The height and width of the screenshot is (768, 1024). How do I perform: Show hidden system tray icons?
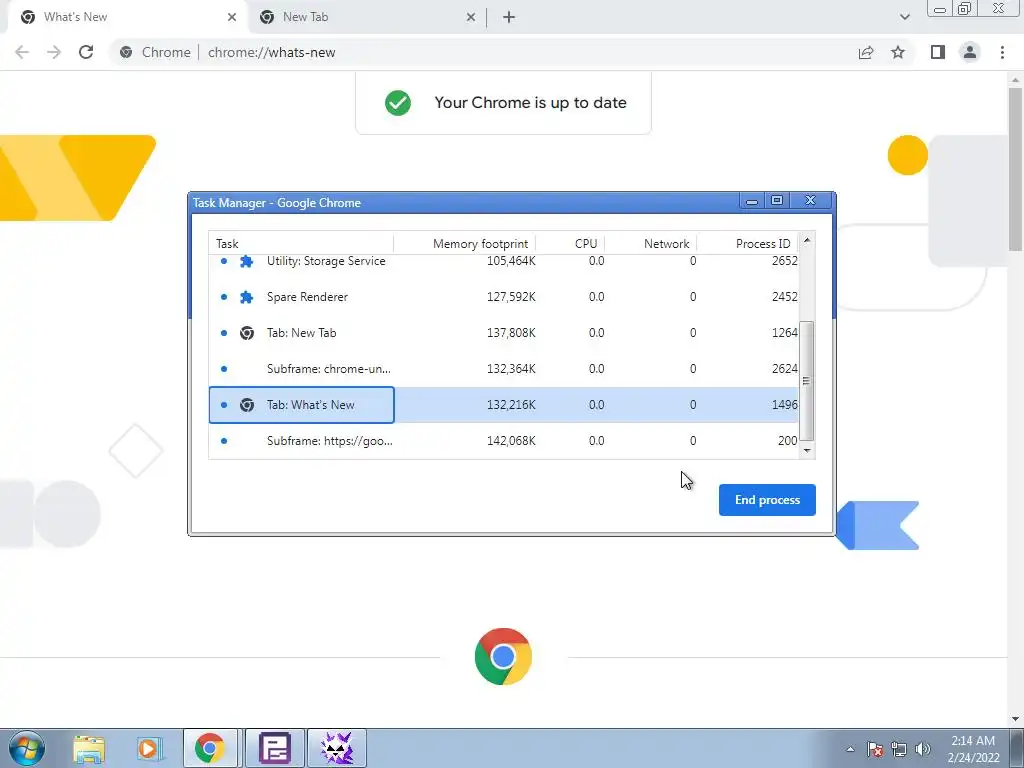(850, 749)
